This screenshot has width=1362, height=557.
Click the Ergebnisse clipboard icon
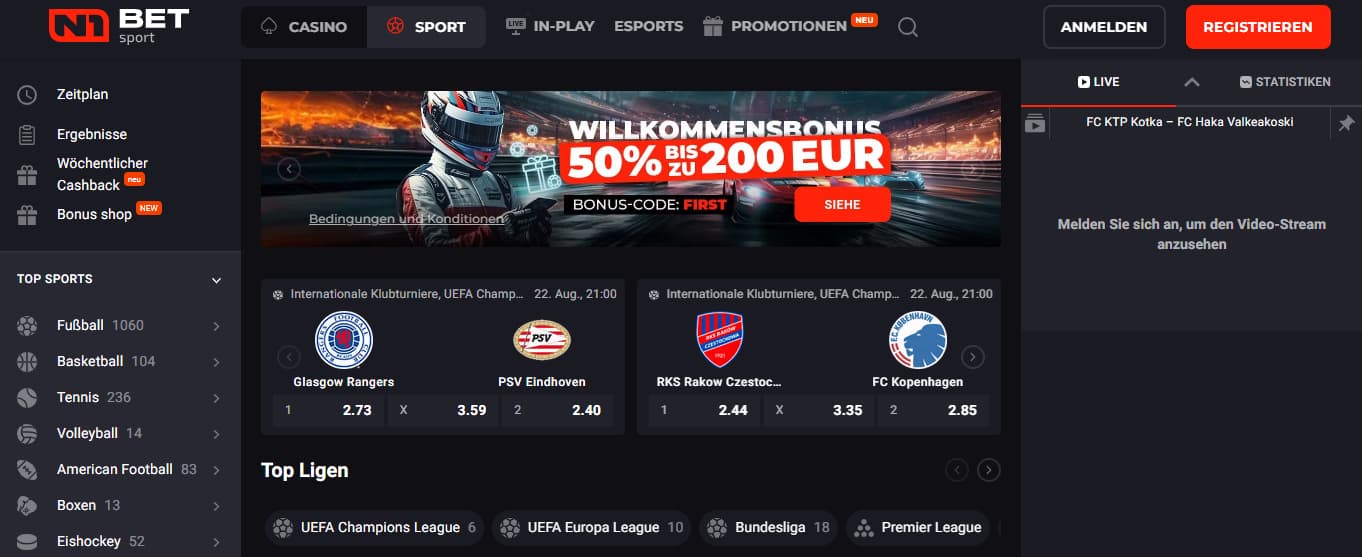click(27, 134)
